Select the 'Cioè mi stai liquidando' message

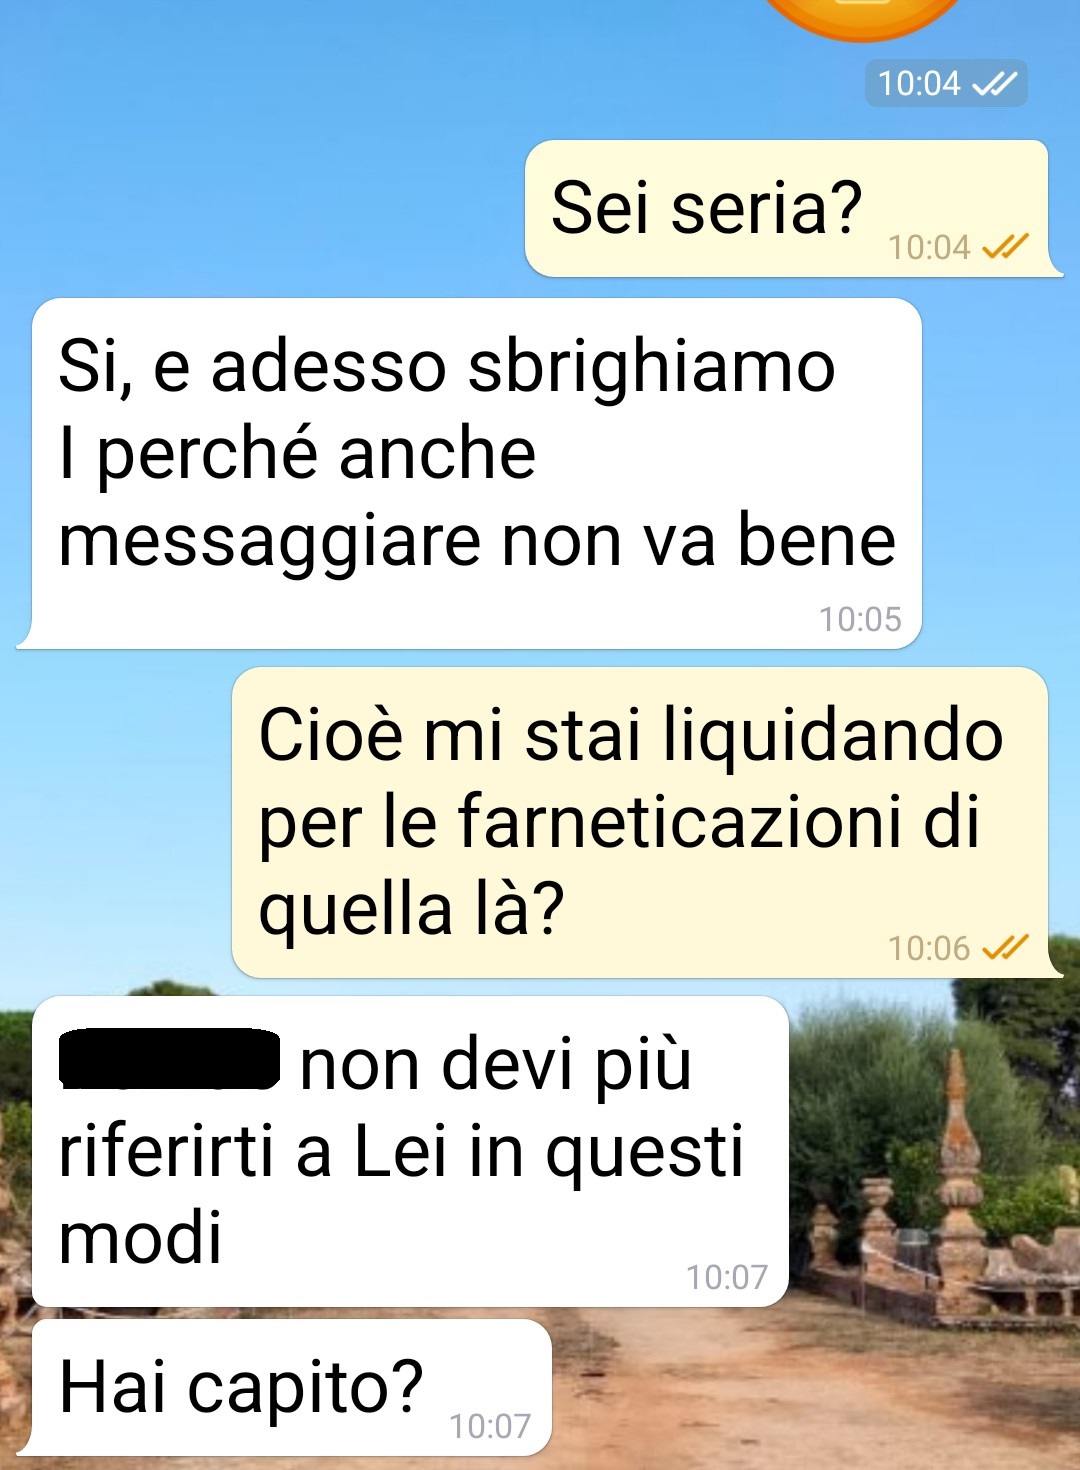(x=646, y=822)
